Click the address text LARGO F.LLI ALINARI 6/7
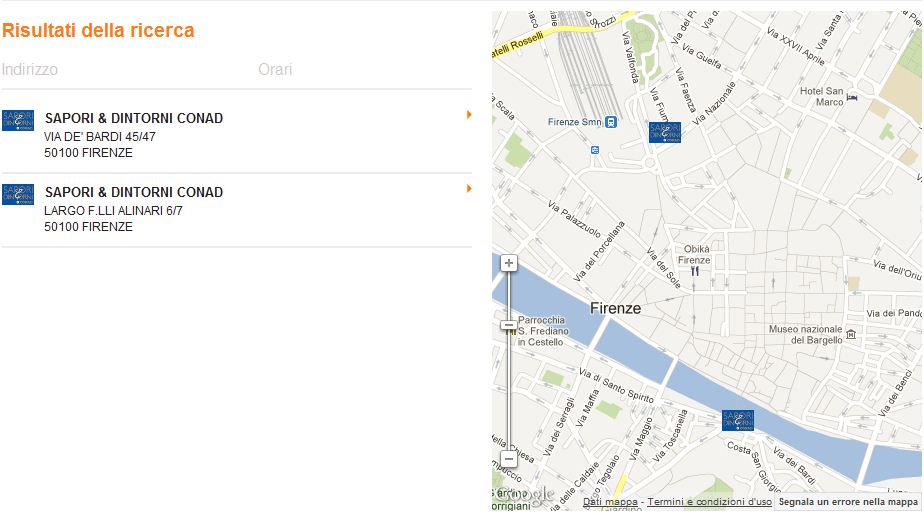Screen dimensions: 924x515 (x=113, y=210)
